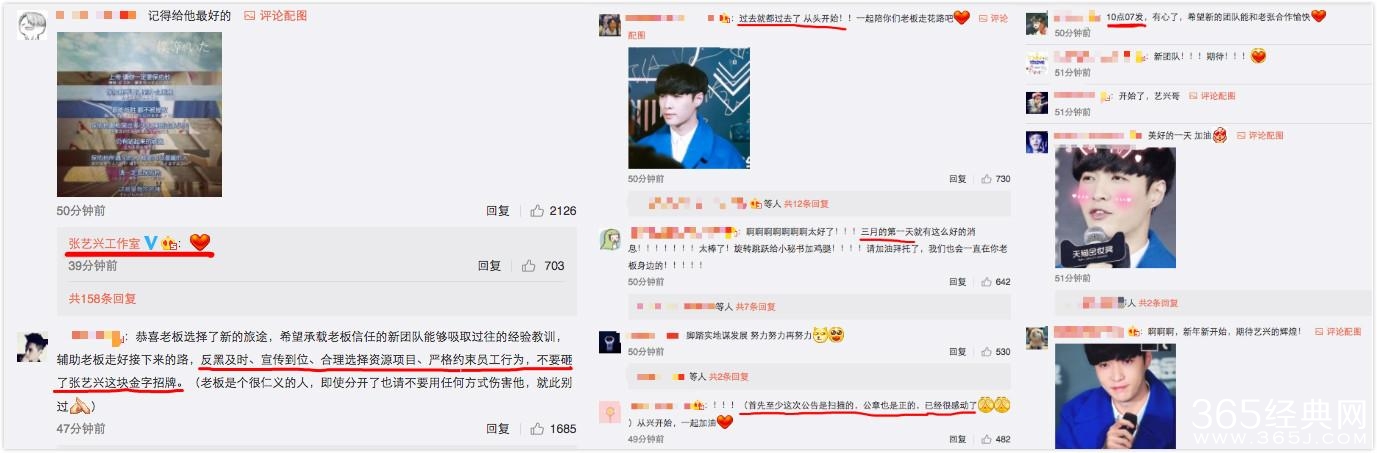The image size is (1377, 453).
Task: Like the comment with 2126 likes
Action: (537, 211)
